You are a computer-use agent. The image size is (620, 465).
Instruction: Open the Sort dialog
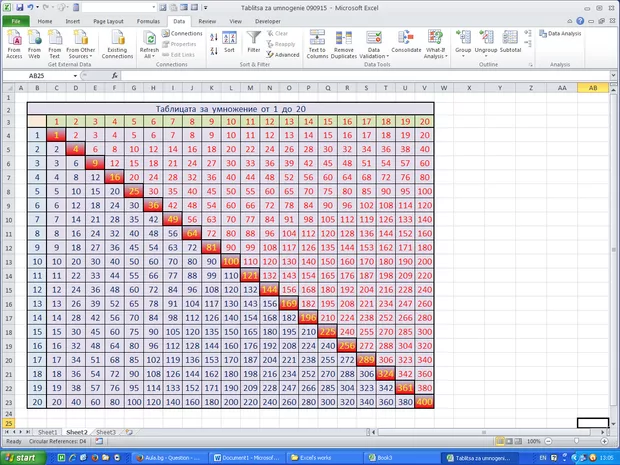coord(229,44)
